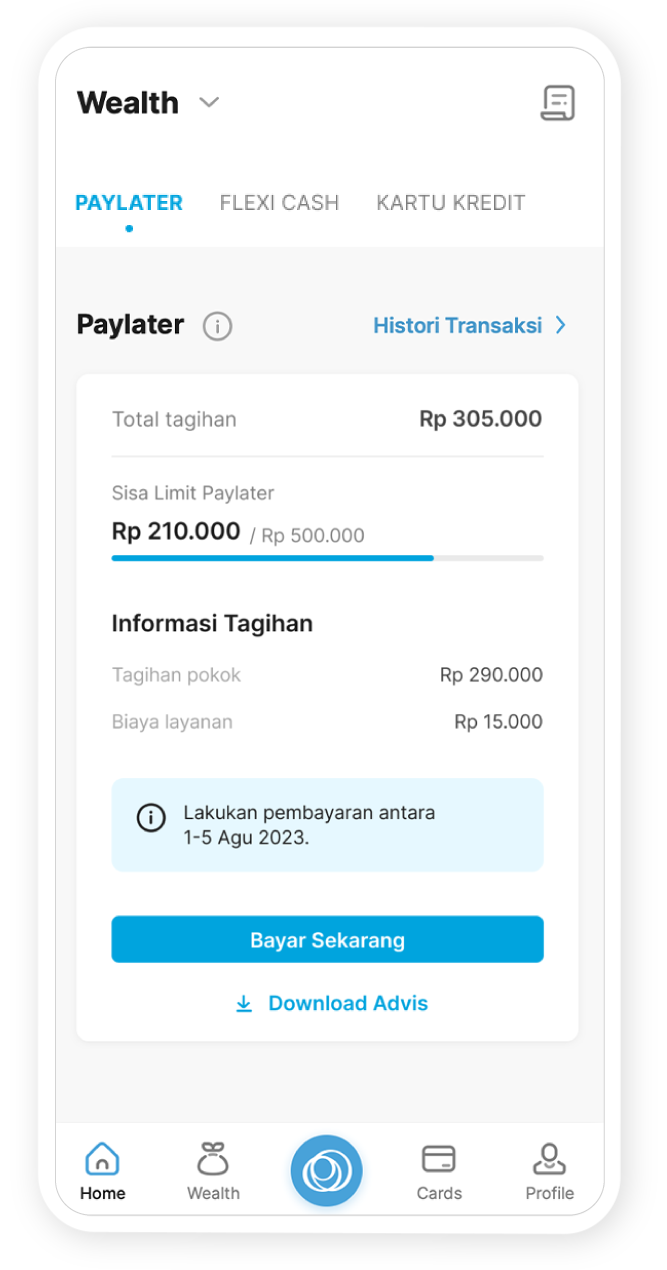Open the Histori Transaksi link
Image resolution: width=667 pixels, height=1270 pixels.
[457, 325]
